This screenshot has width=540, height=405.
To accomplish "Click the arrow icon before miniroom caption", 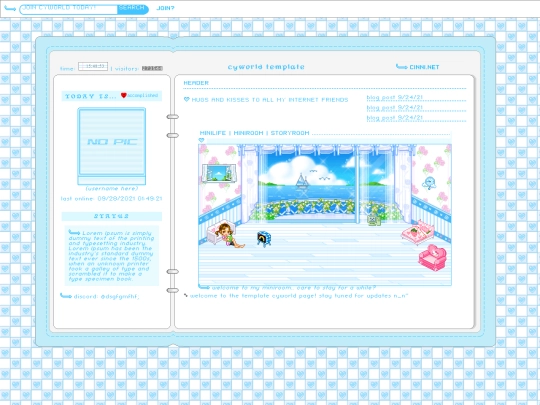I will coord(204,287).
